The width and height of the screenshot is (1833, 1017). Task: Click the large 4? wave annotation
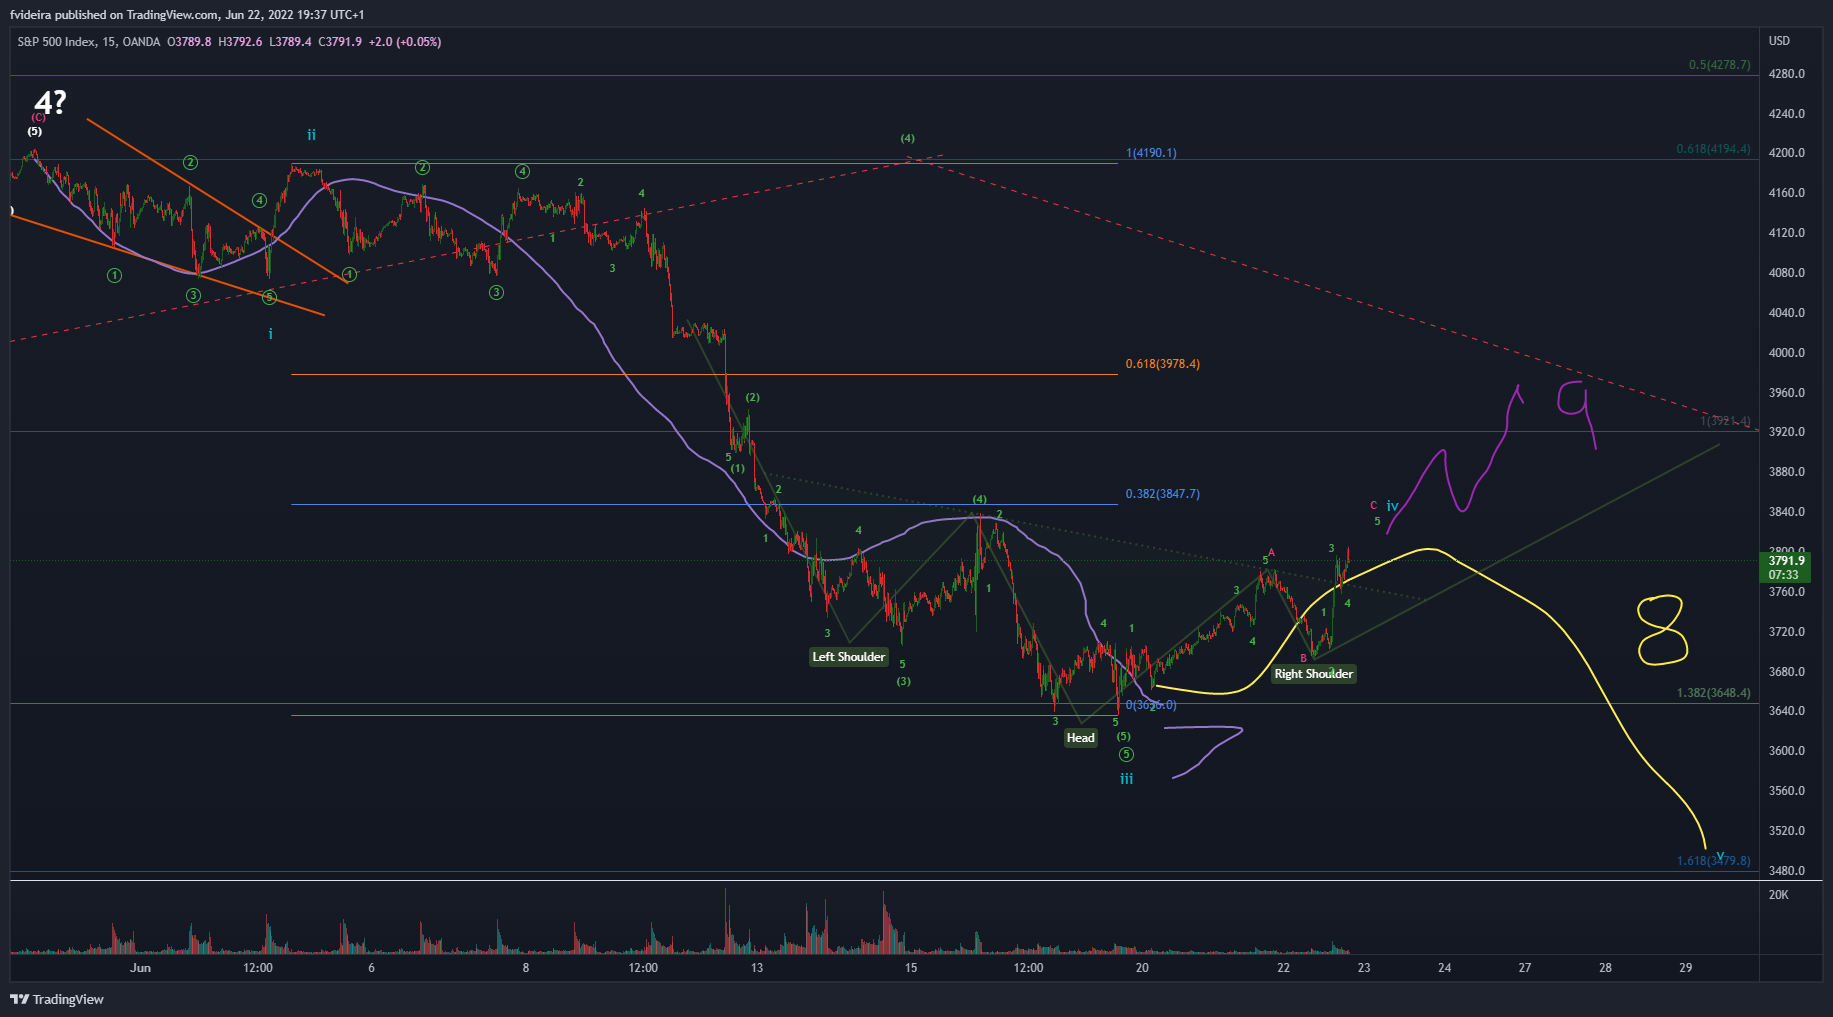pos(50,102)
